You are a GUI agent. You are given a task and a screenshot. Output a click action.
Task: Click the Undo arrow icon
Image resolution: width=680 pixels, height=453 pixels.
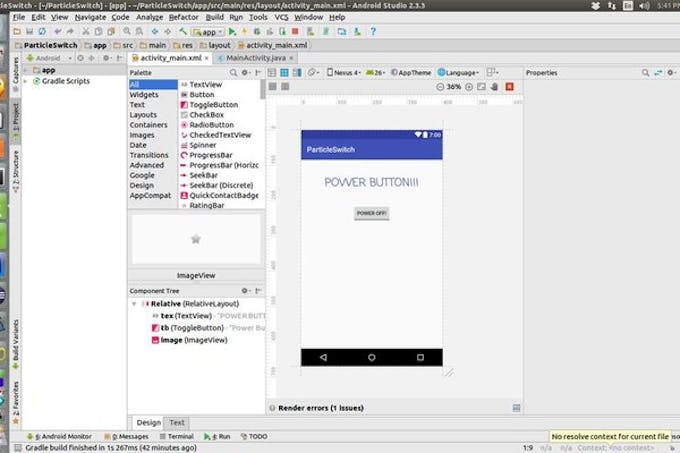pyautogui.click(x=58, y=32)
